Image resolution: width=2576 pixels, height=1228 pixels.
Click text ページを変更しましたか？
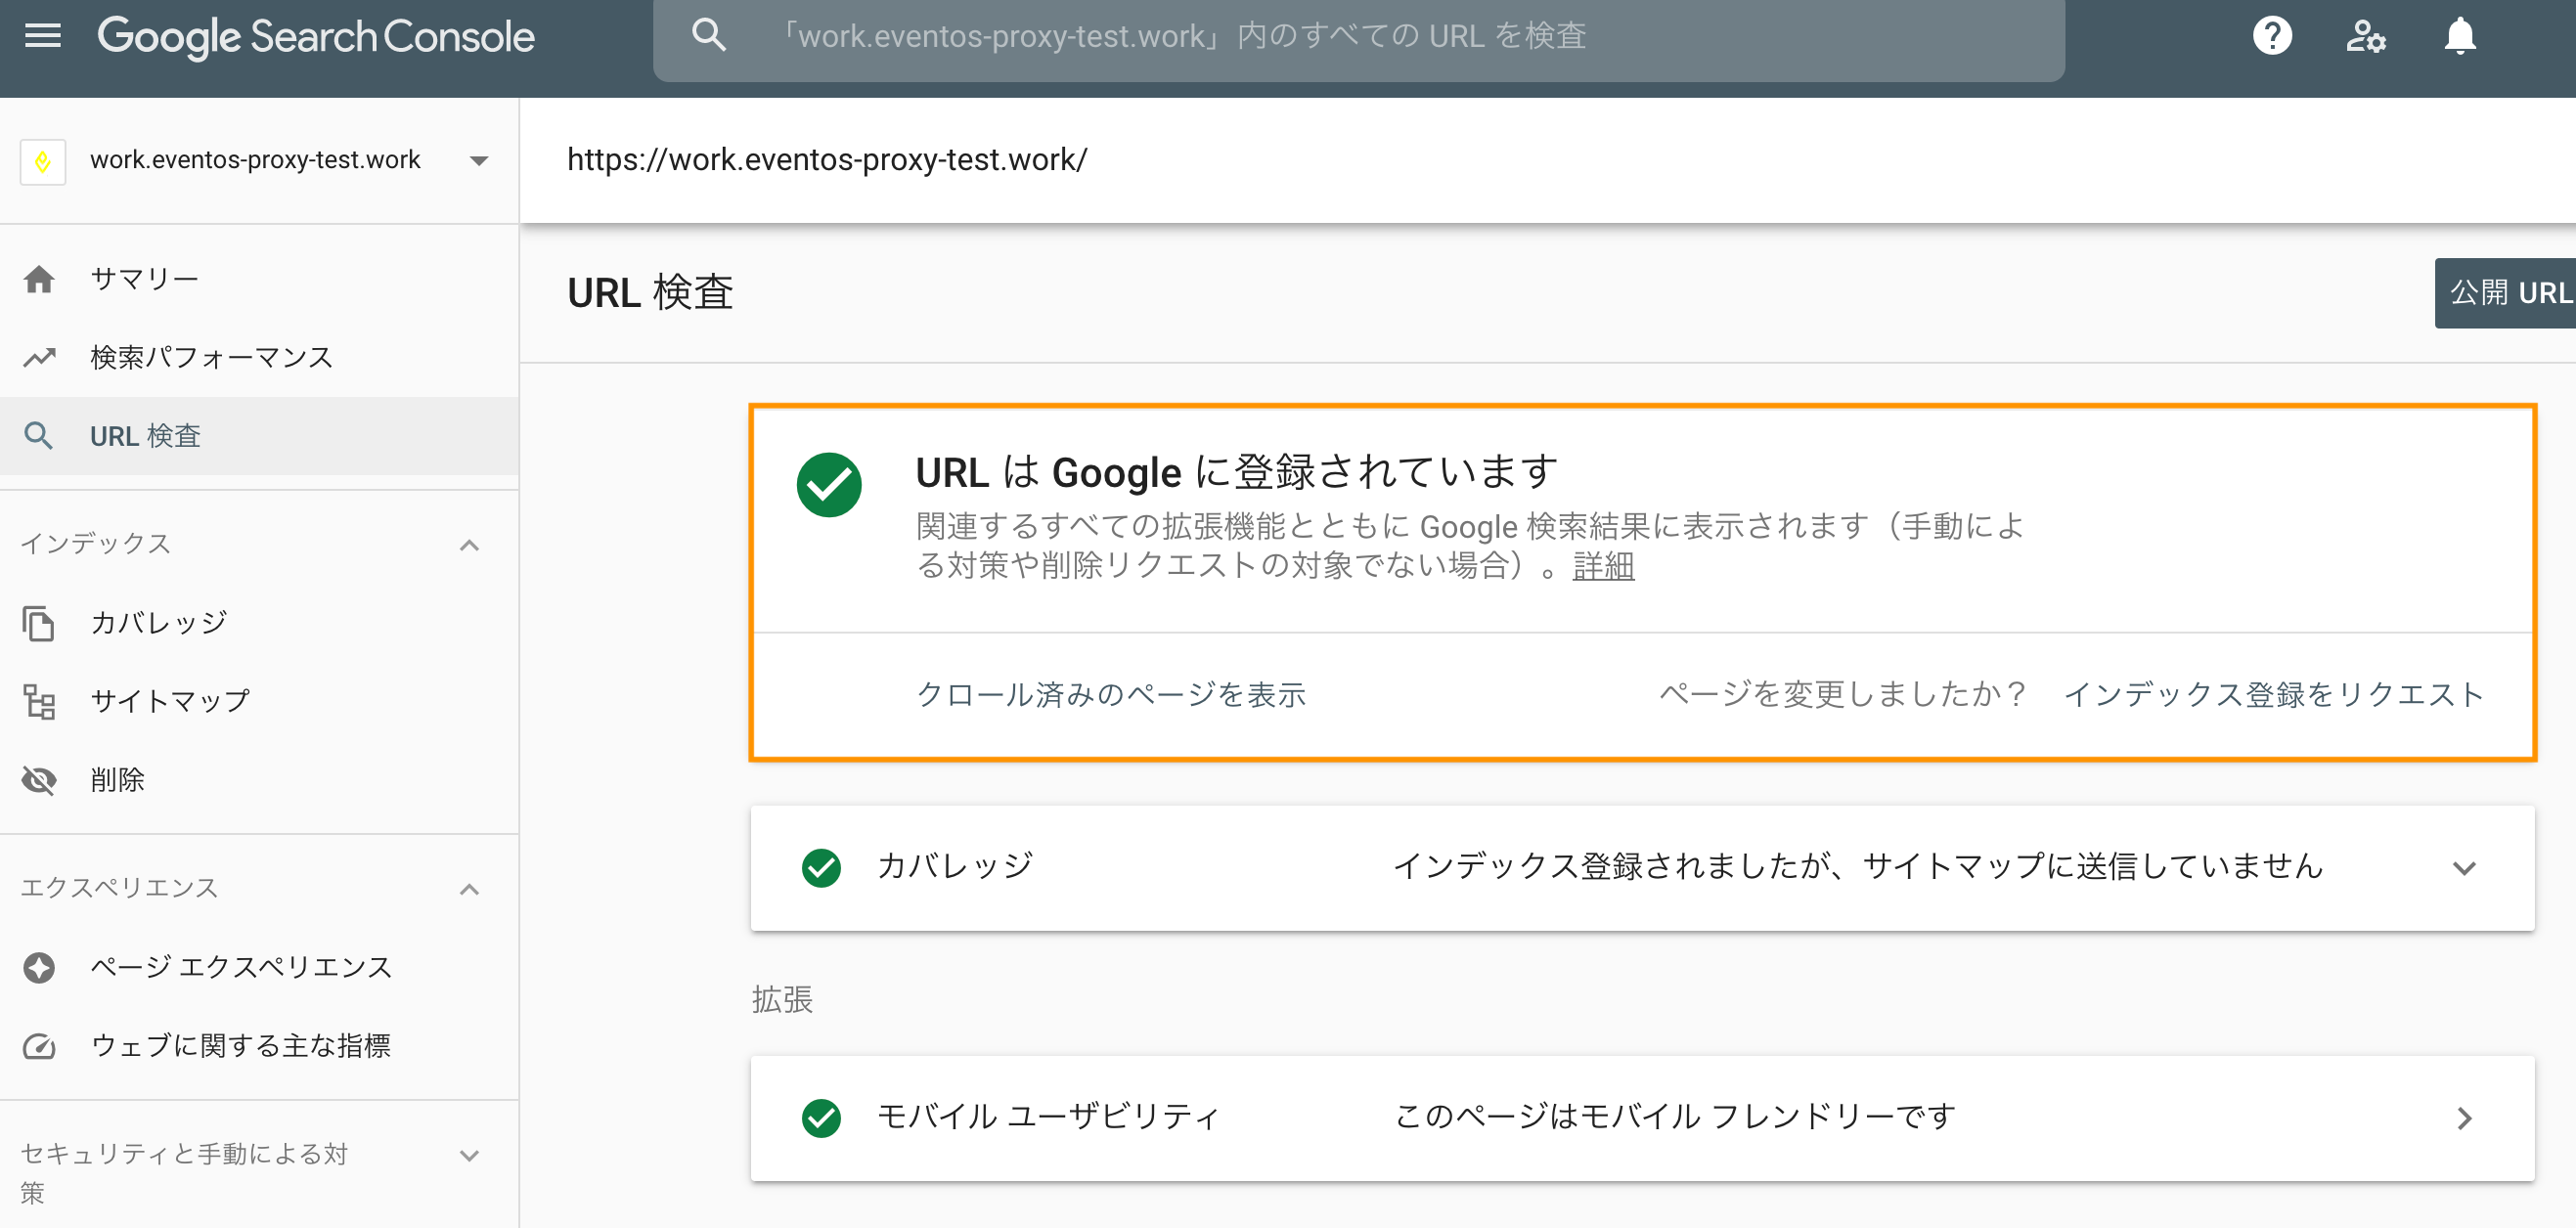pyautogui.click(x=1844, y=694)
